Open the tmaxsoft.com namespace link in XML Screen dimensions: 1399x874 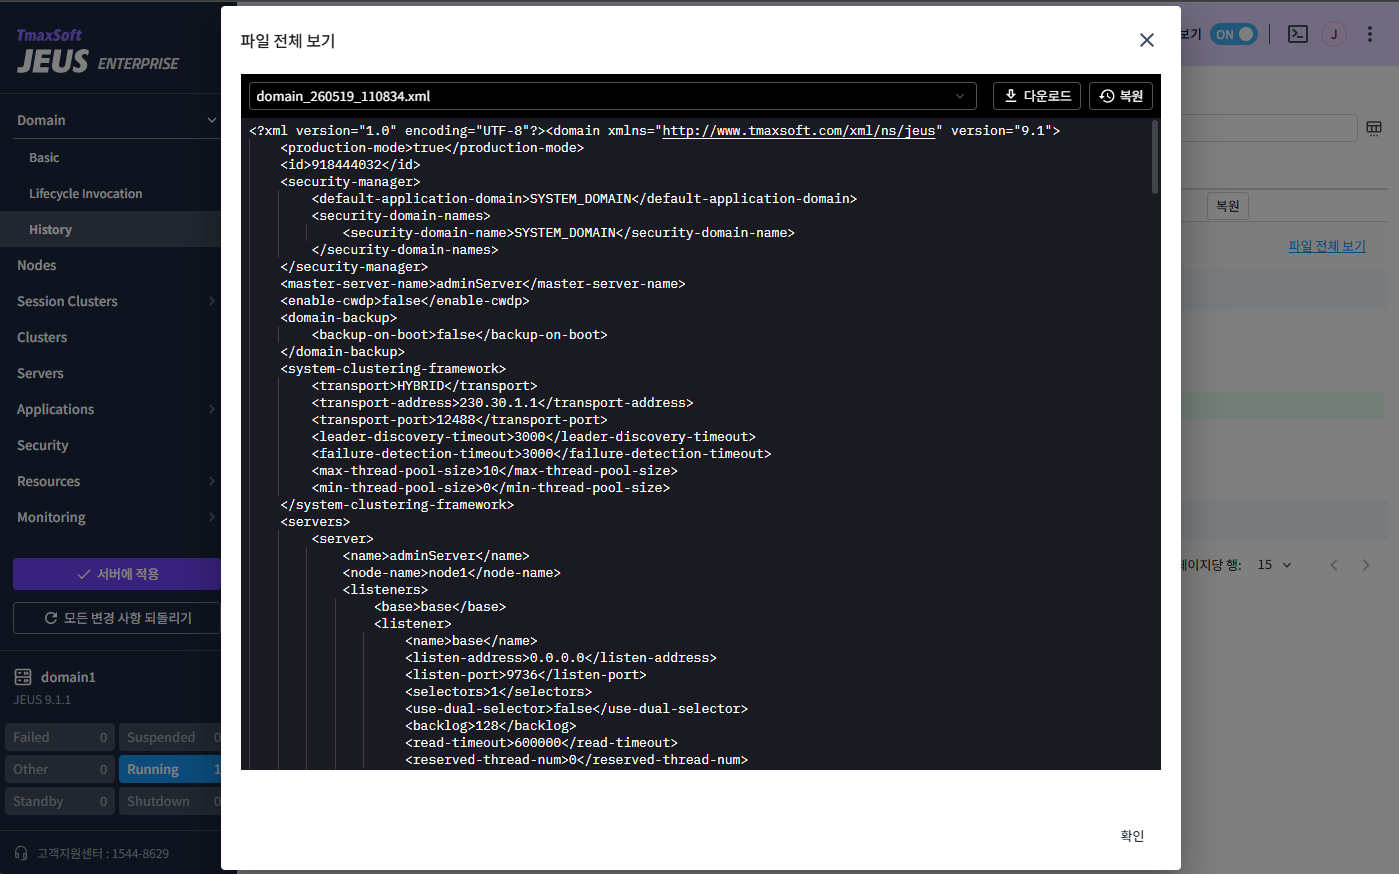click(x=798, y=131)
